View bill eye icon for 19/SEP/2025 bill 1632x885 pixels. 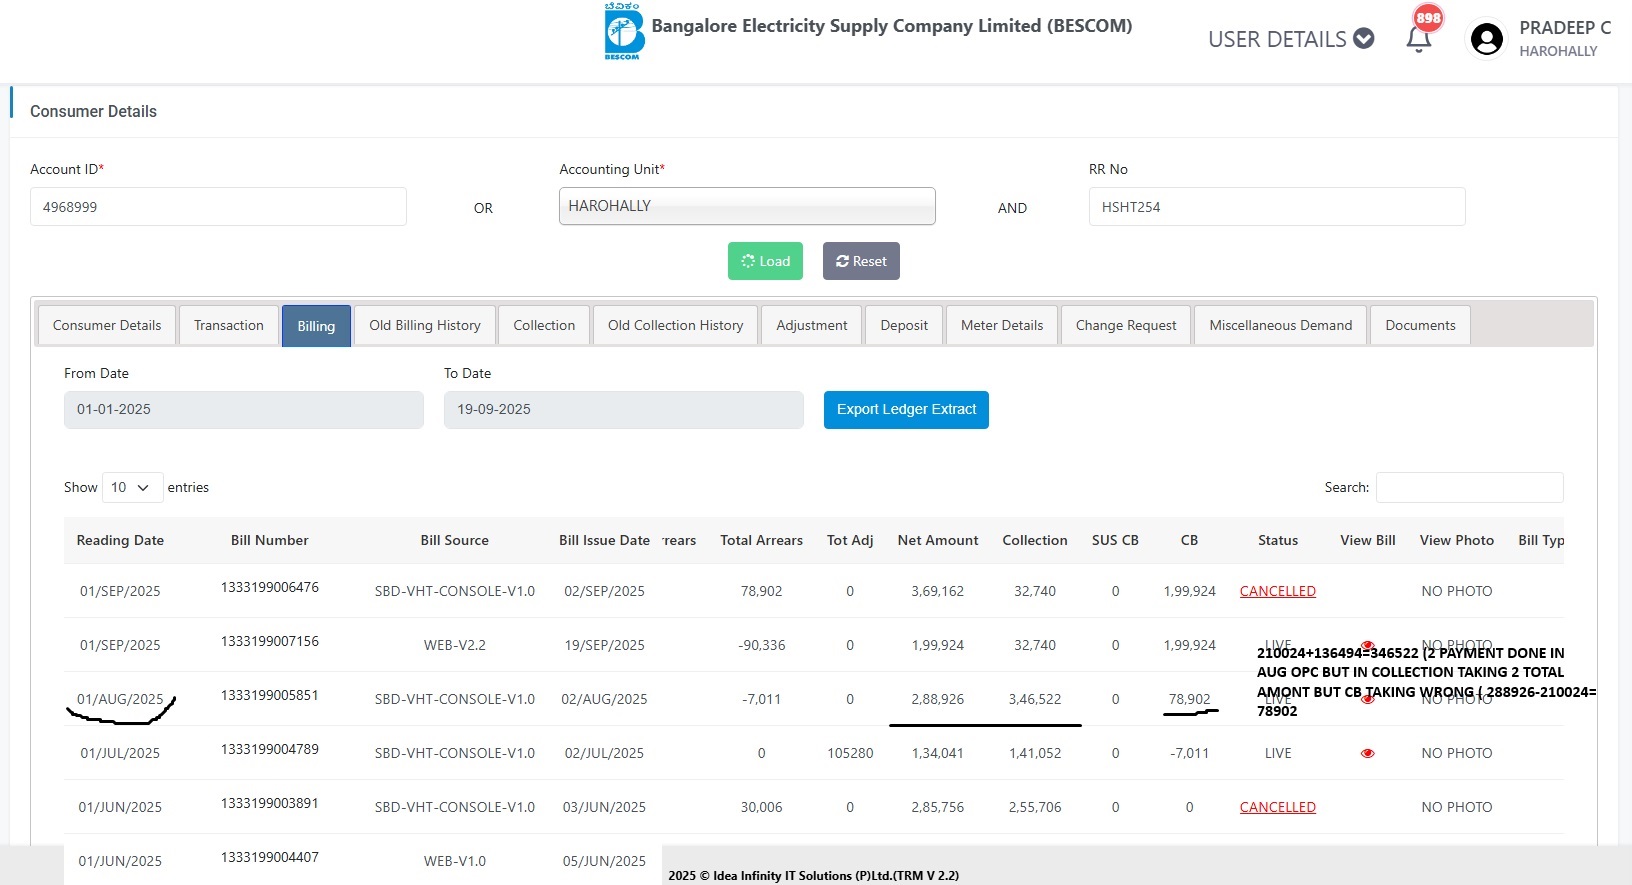point(1367,645)
